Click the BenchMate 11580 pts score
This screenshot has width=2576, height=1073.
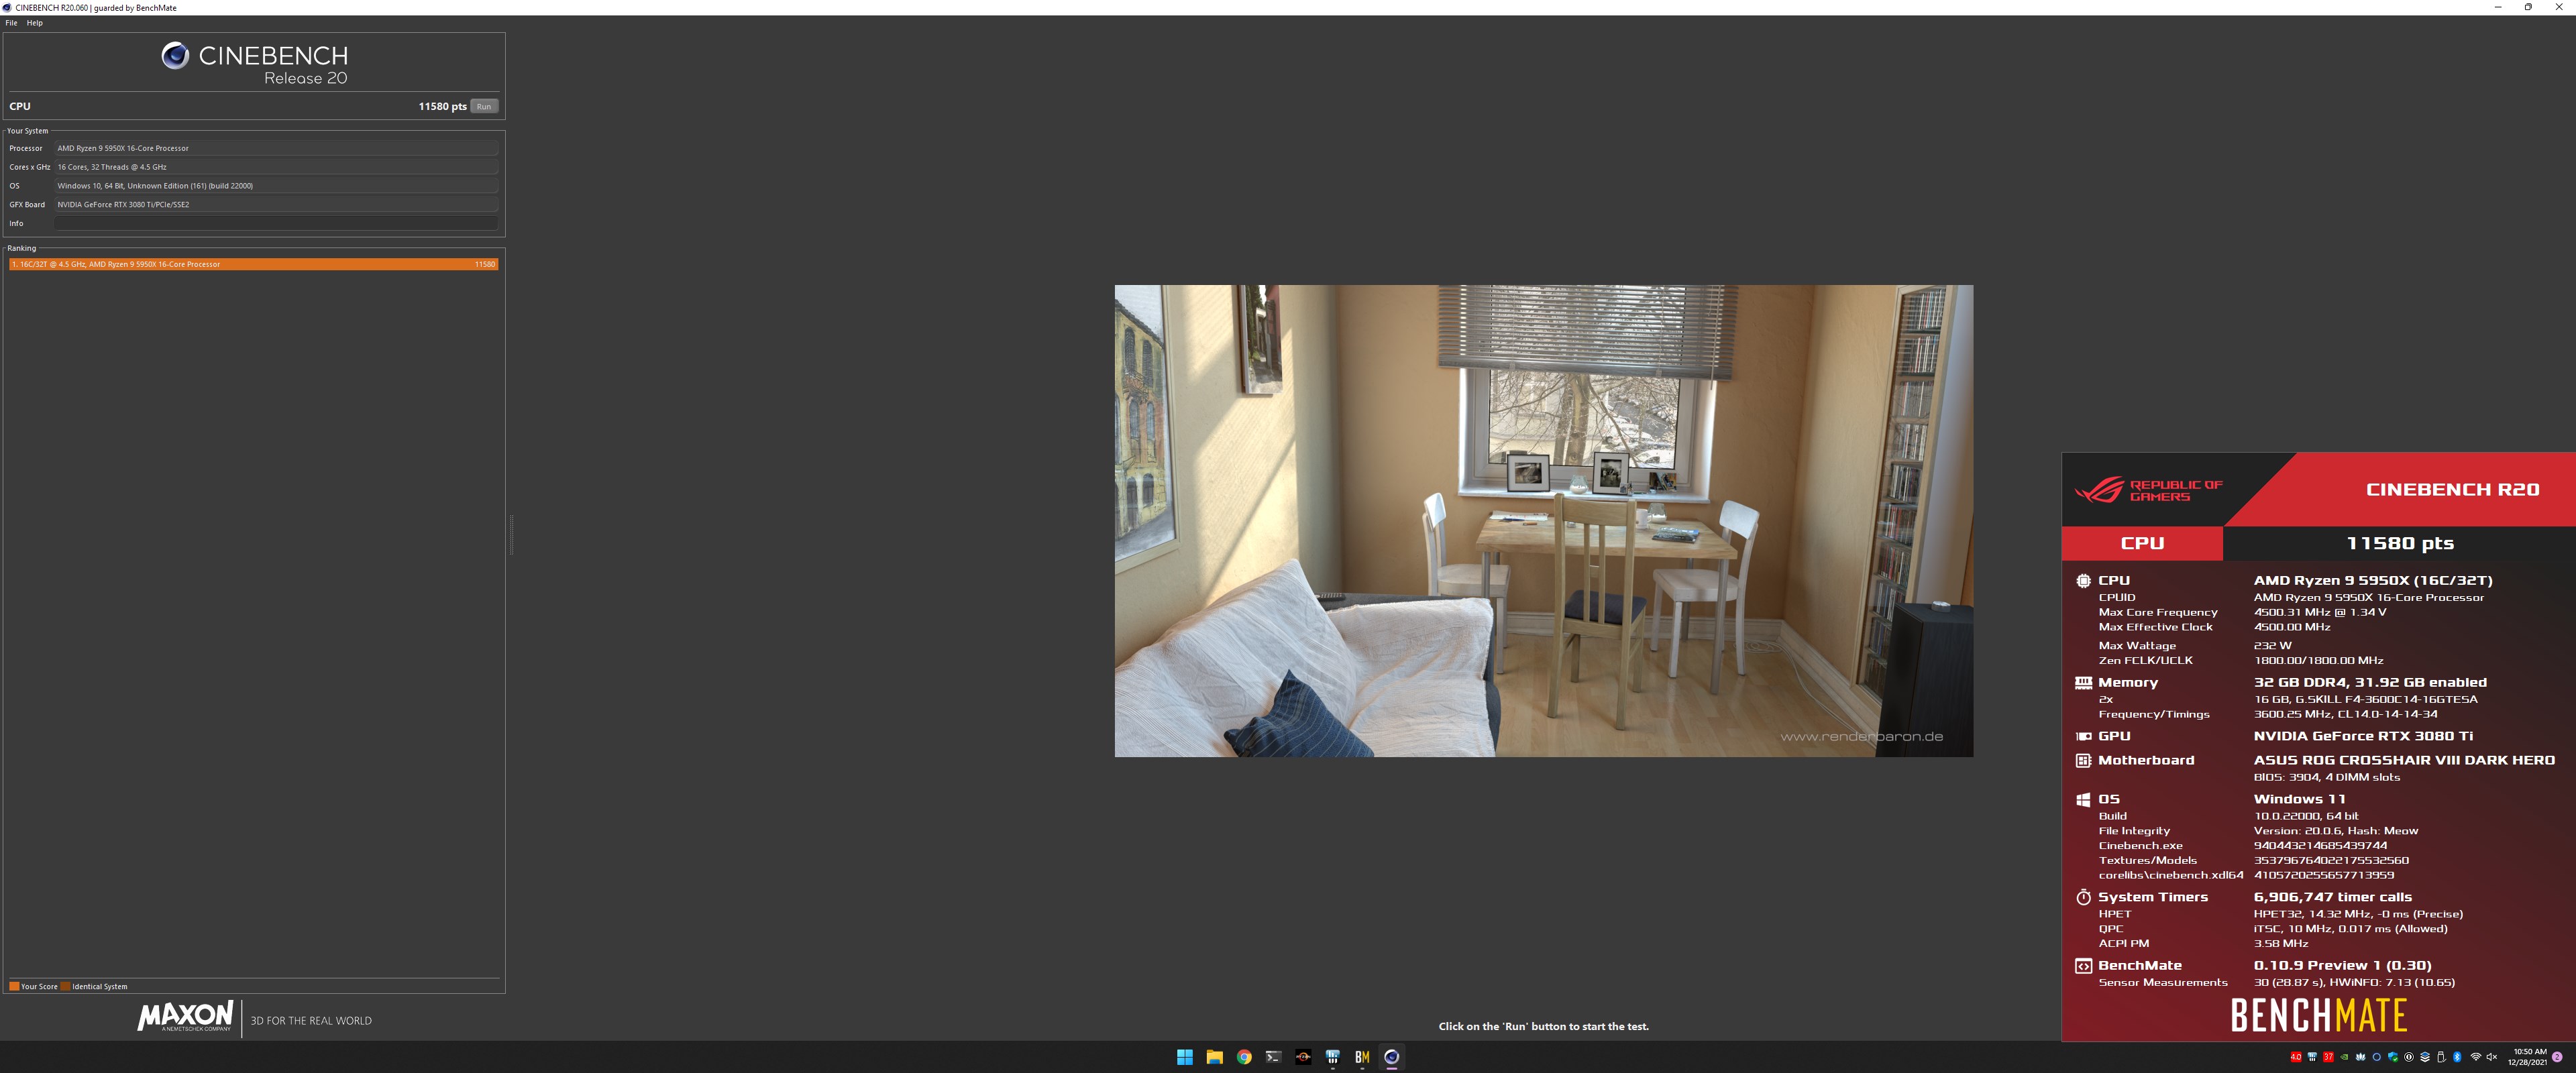[2399, 543]
